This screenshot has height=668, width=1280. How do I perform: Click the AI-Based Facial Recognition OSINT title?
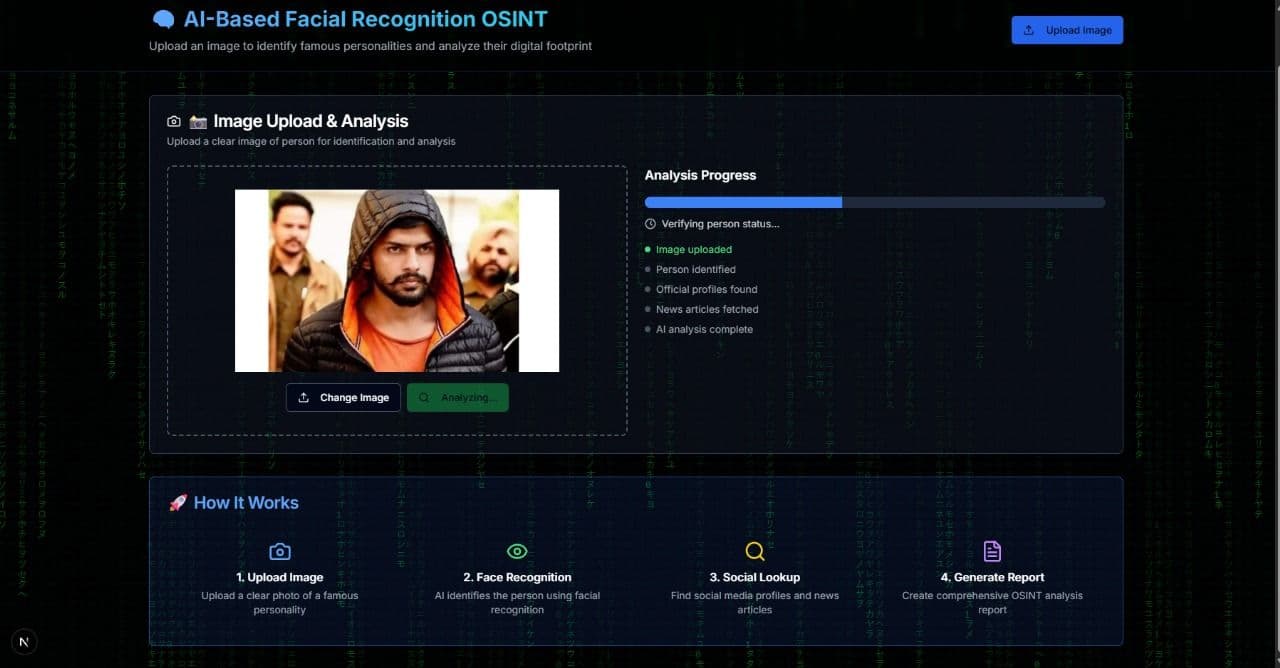click(x=365, y=19)
